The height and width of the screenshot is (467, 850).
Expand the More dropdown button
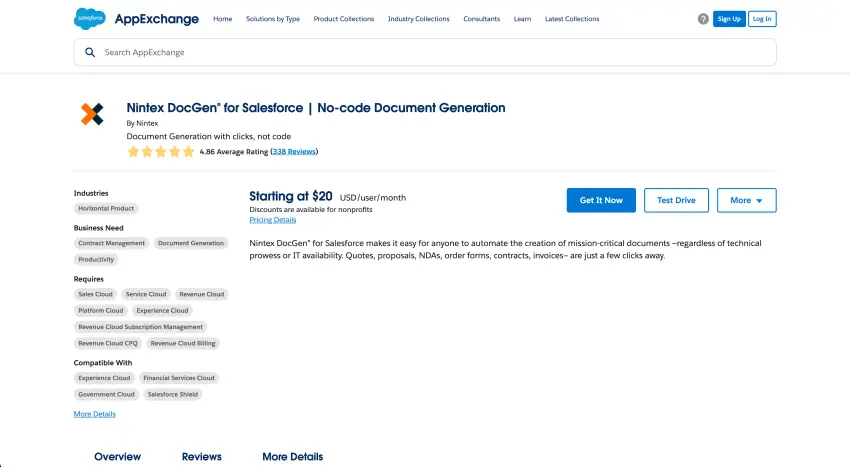[746, 200]
